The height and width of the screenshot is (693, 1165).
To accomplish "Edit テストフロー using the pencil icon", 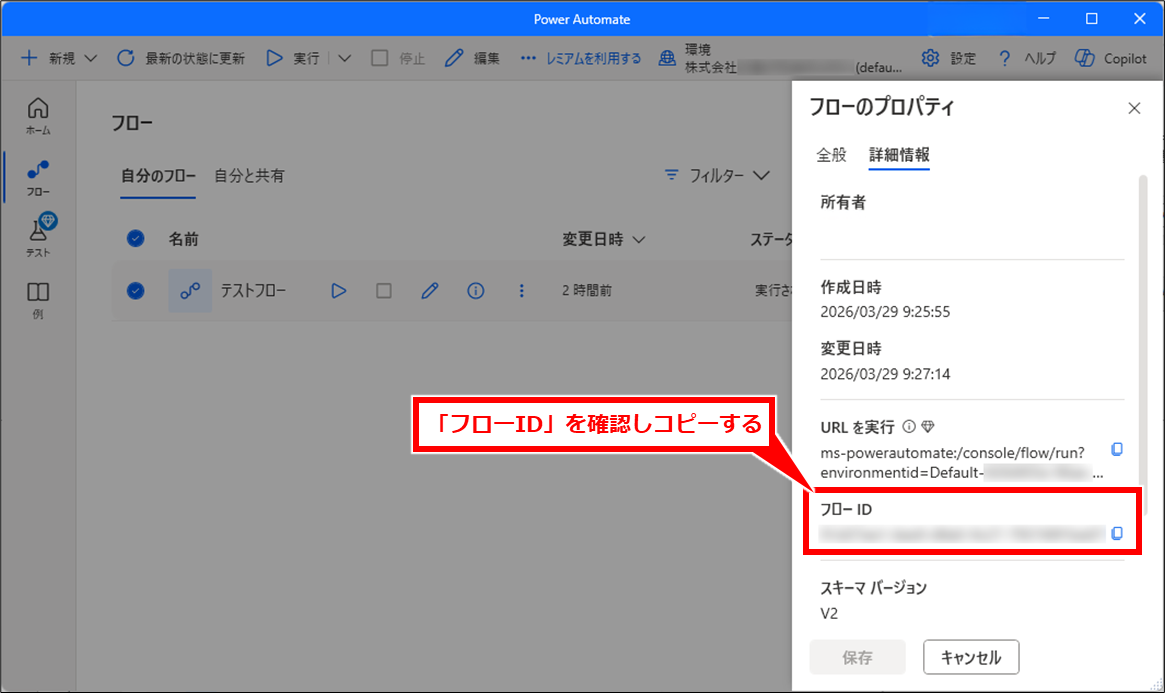I will (x=430, y=291).
